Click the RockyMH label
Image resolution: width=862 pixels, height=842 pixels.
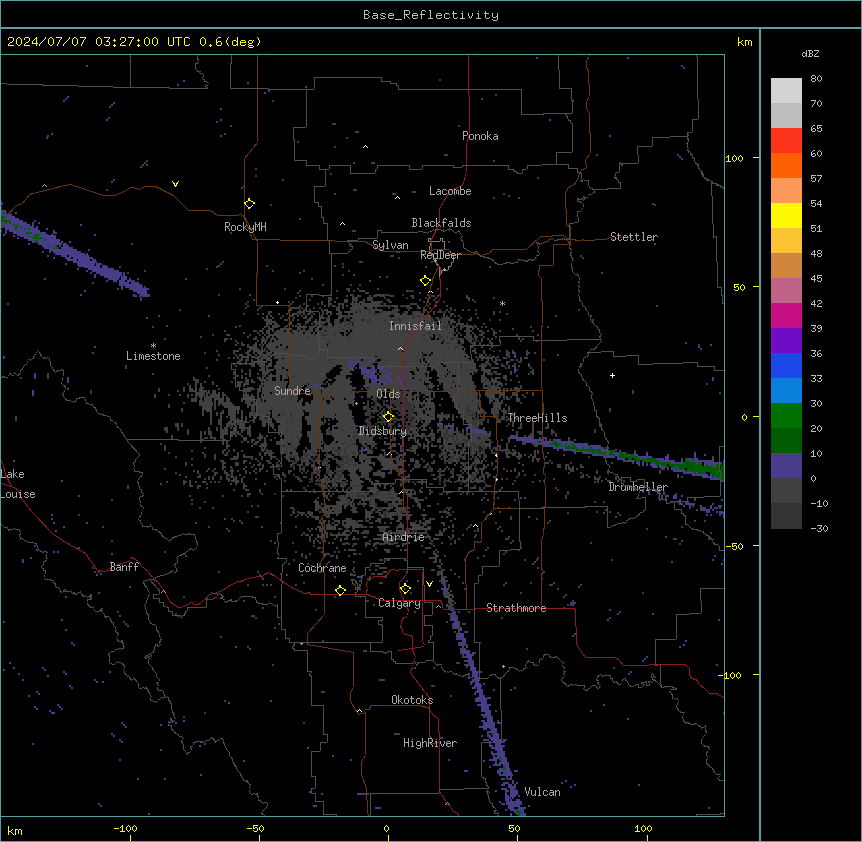(245, 227)
